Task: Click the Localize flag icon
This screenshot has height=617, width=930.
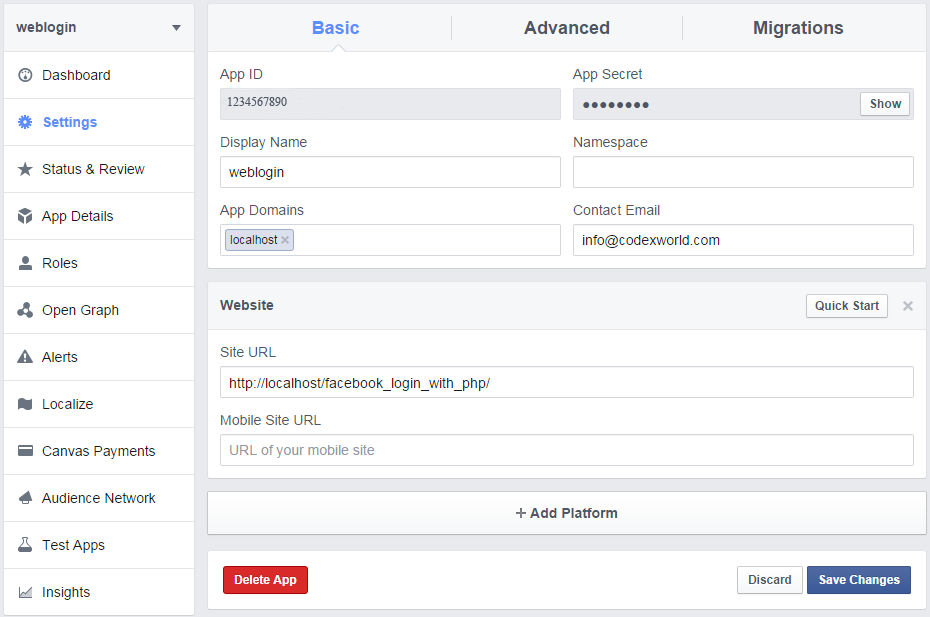Action: [25, 404]
